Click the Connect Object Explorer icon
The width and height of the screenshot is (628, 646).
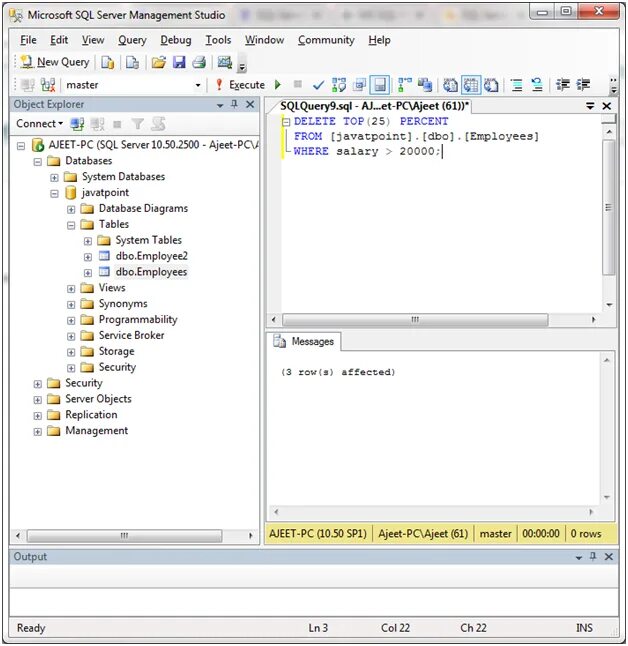(x=77, y=124)
